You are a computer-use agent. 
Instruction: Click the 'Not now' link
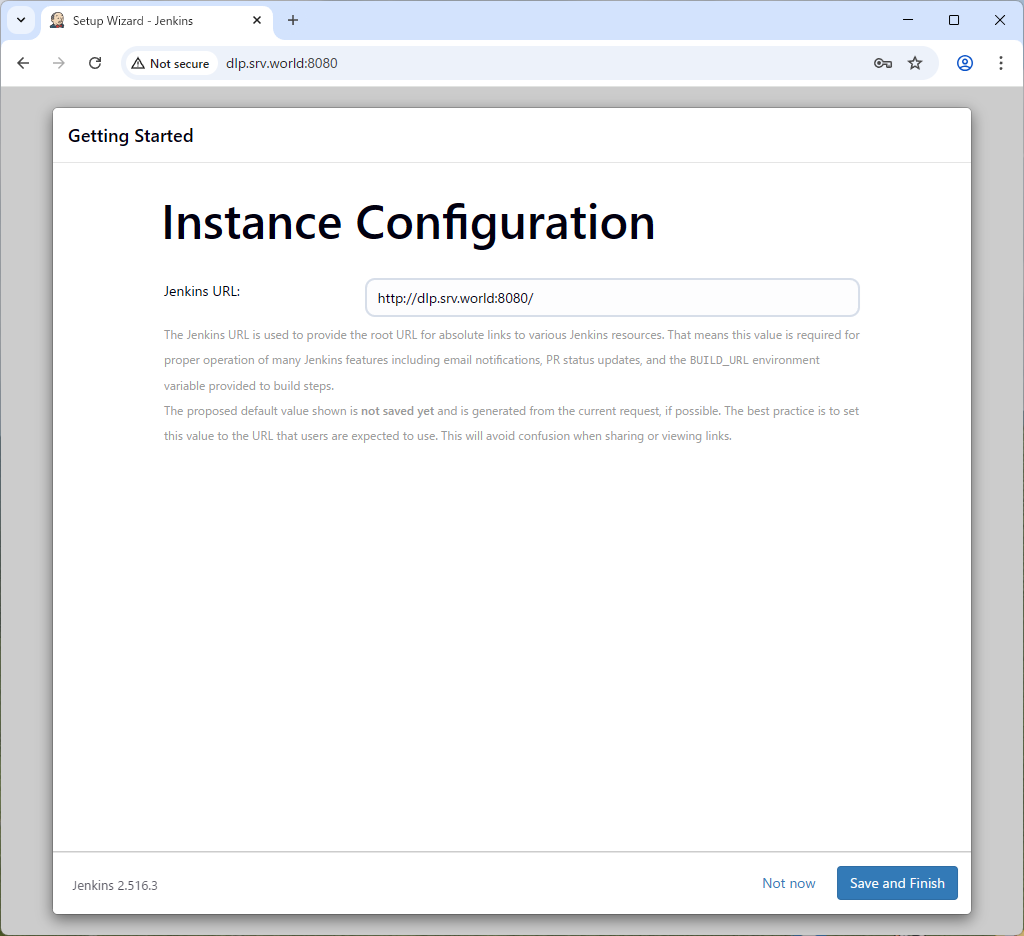click(789, 883)
